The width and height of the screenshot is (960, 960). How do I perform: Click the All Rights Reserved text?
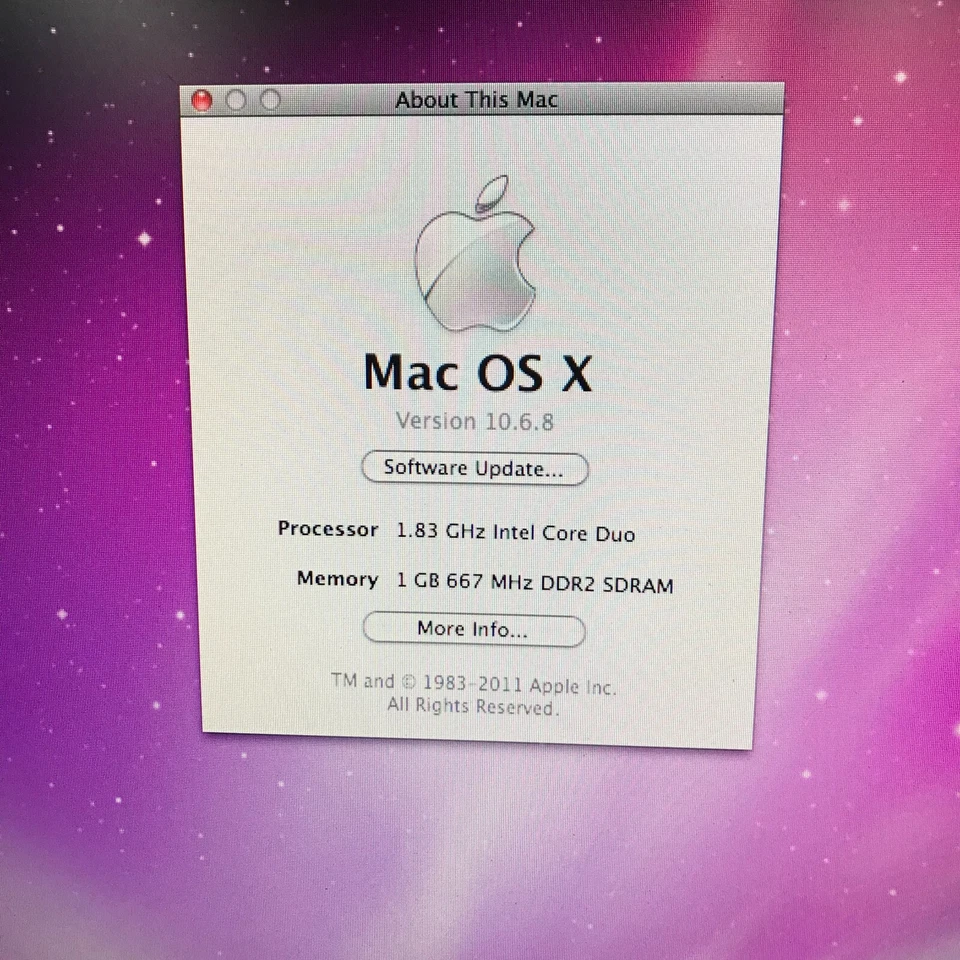(473, 707)
